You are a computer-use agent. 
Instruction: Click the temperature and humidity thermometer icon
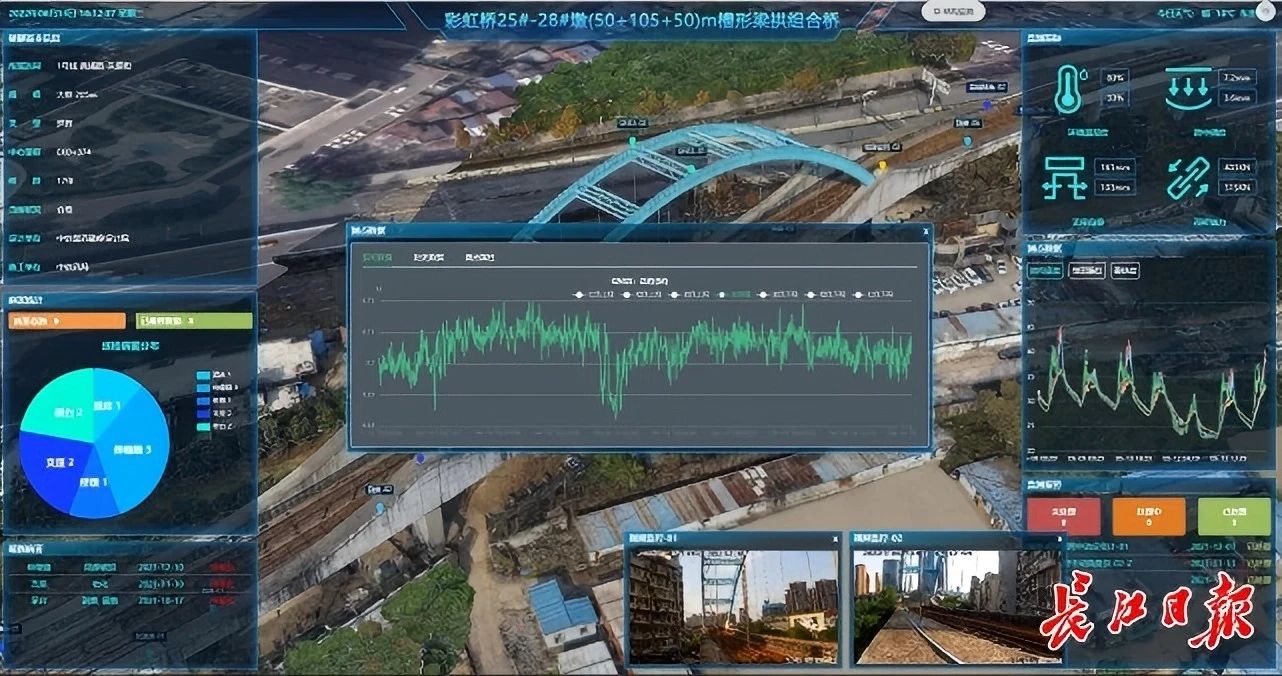click(x=1070, y=90)
